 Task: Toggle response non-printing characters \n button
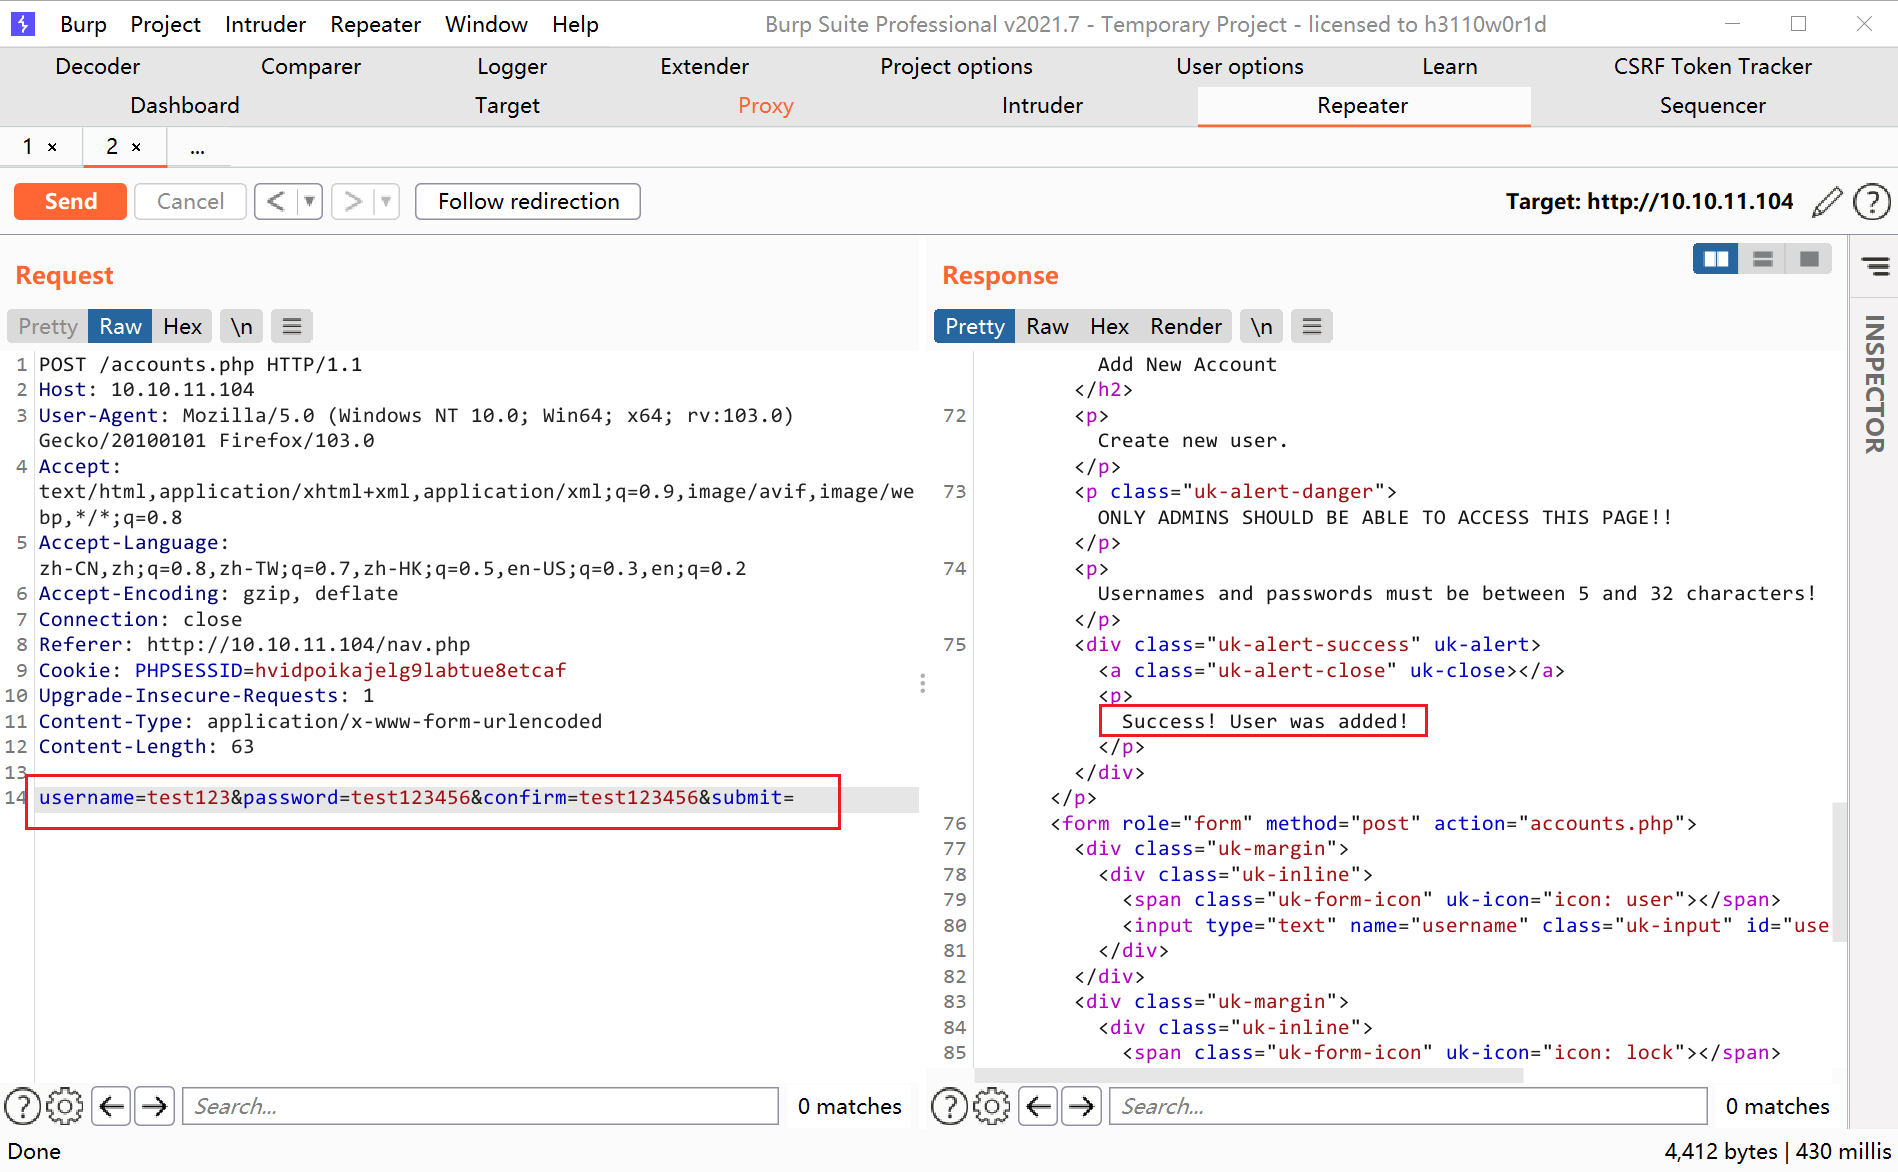point(1261,326)
